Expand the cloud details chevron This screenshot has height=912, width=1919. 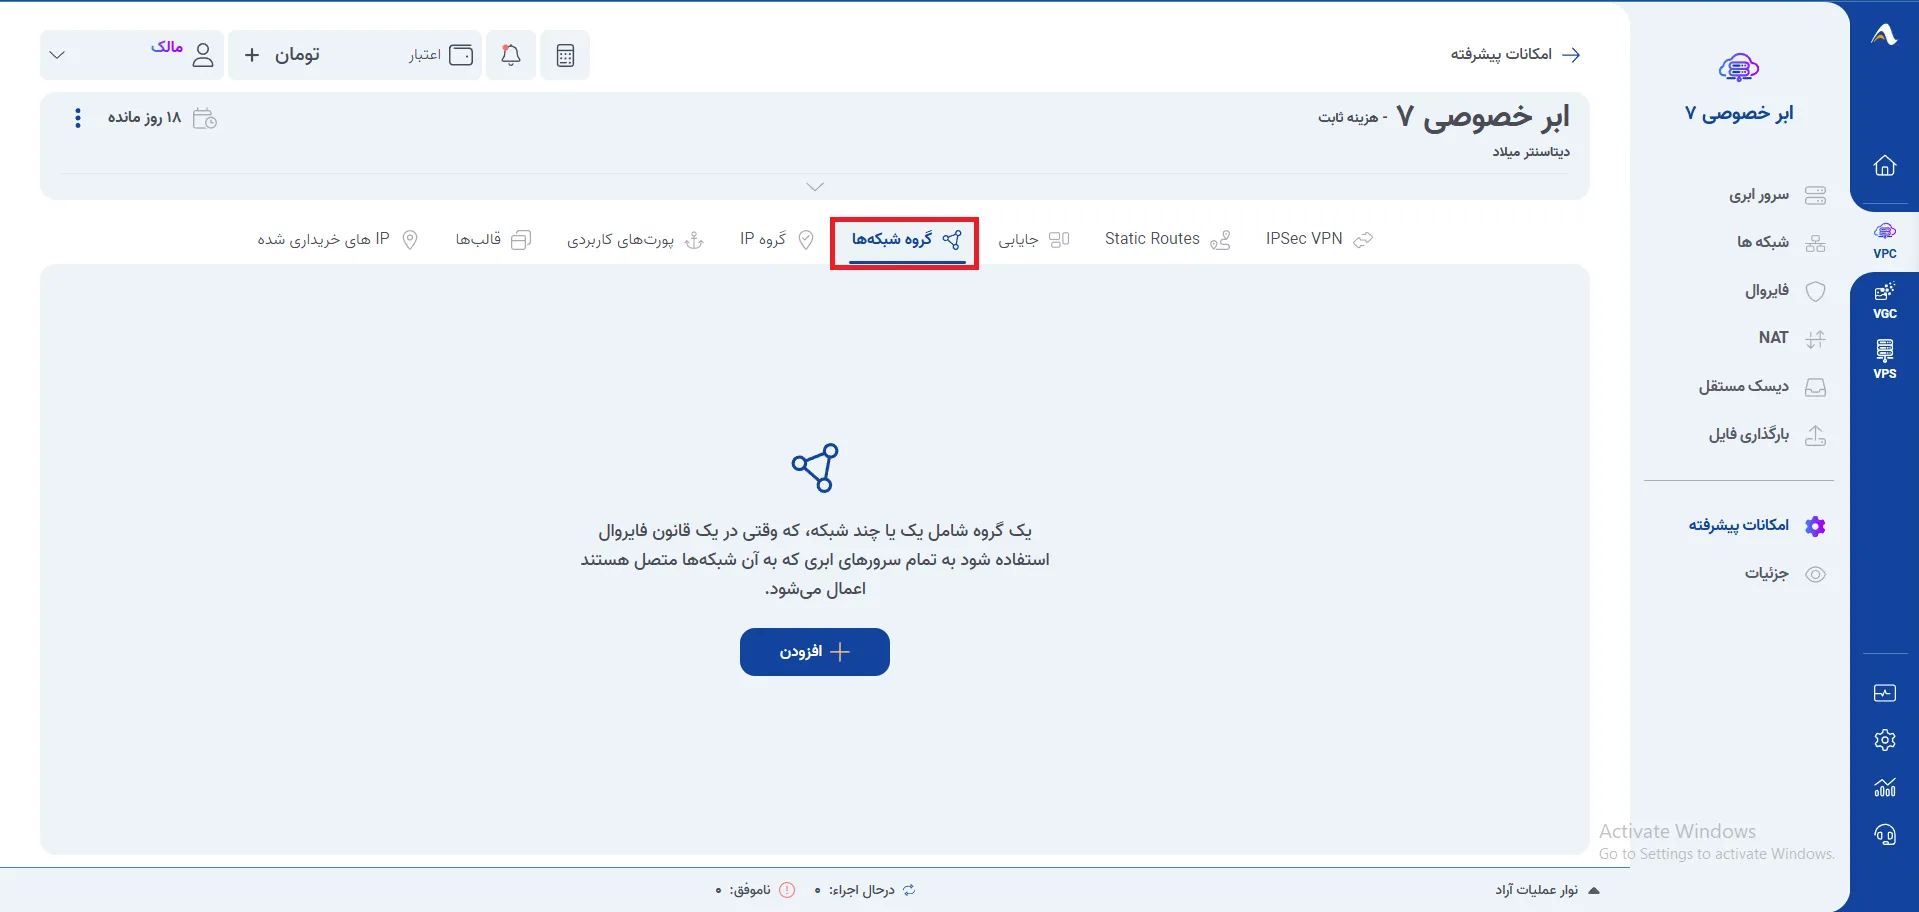815,187
